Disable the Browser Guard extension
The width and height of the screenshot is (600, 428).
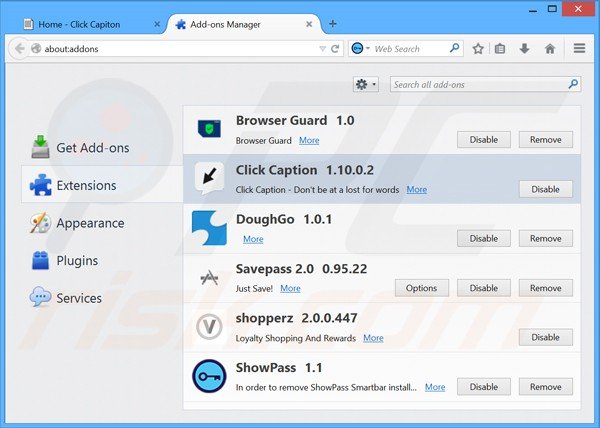point(484,140)
